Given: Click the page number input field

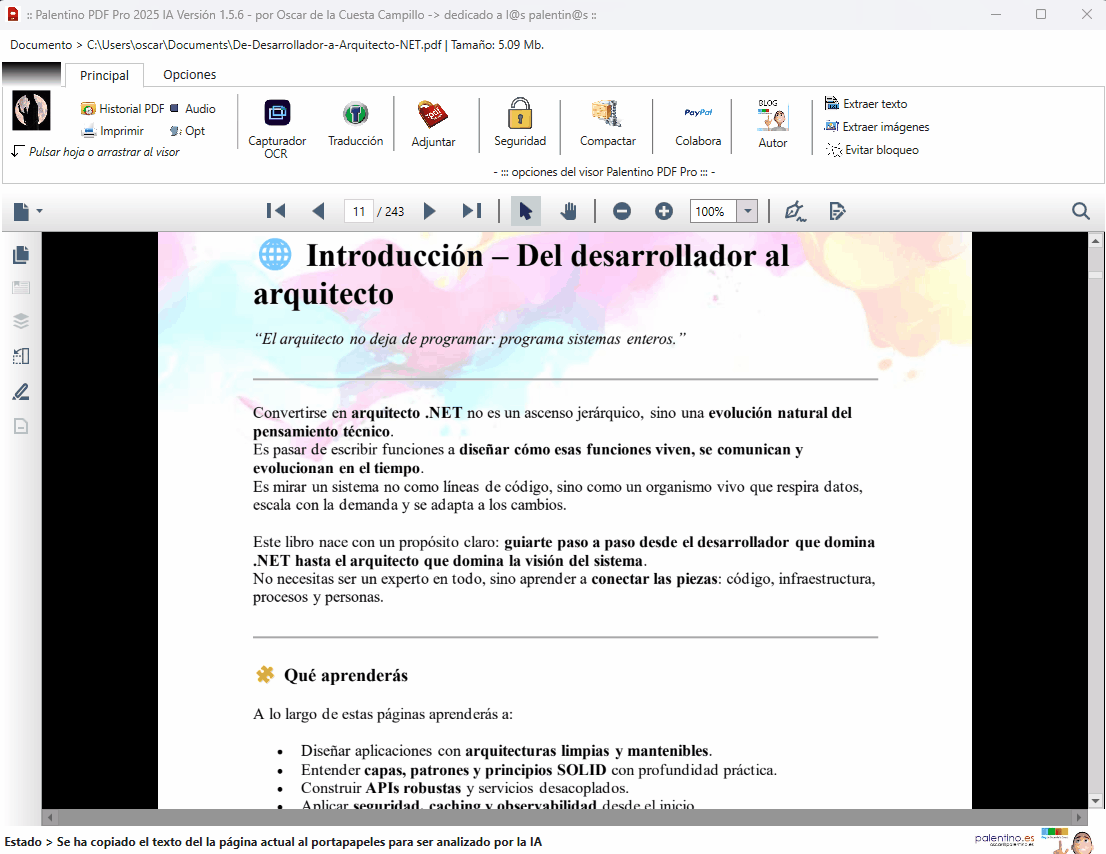Looking at the screenshot, I should click(x=359, y=211).
